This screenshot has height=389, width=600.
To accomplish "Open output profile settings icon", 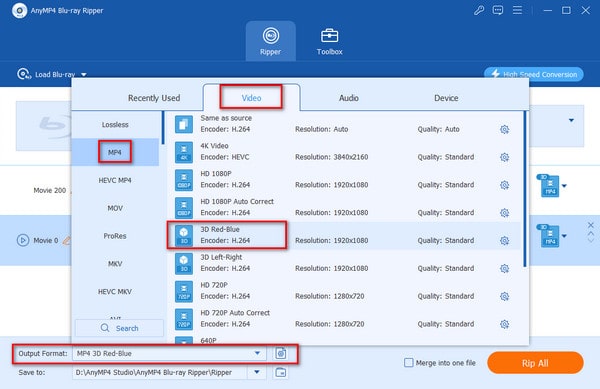I will point(281,353).
